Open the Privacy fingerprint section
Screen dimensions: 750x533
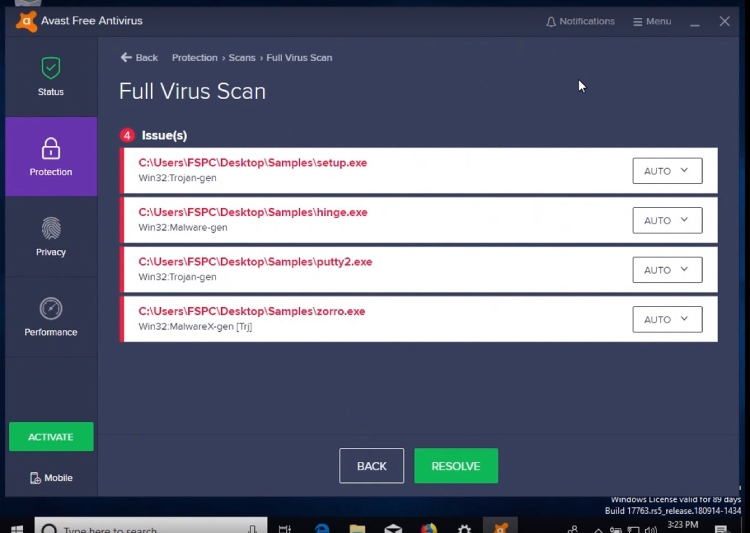[51, 236]
